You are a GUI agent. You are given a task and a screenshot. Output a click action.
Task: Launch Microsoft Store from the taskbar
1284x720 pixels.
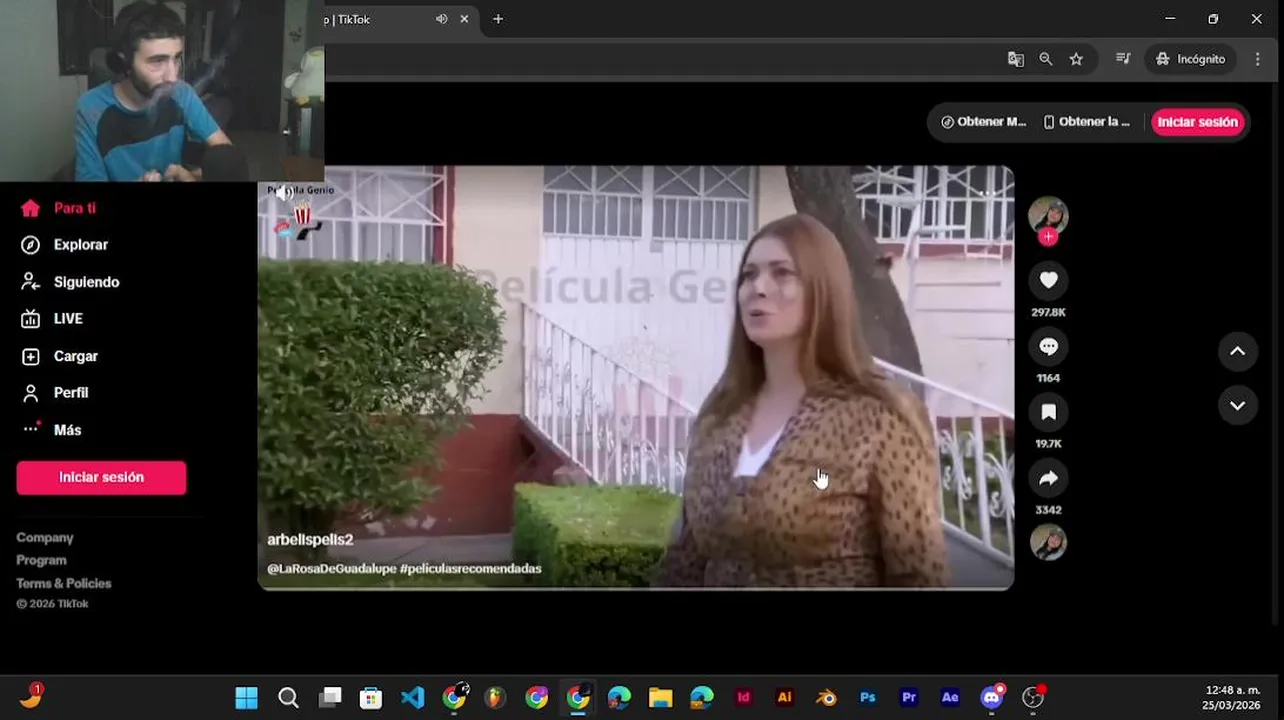(x=371, y=698)
